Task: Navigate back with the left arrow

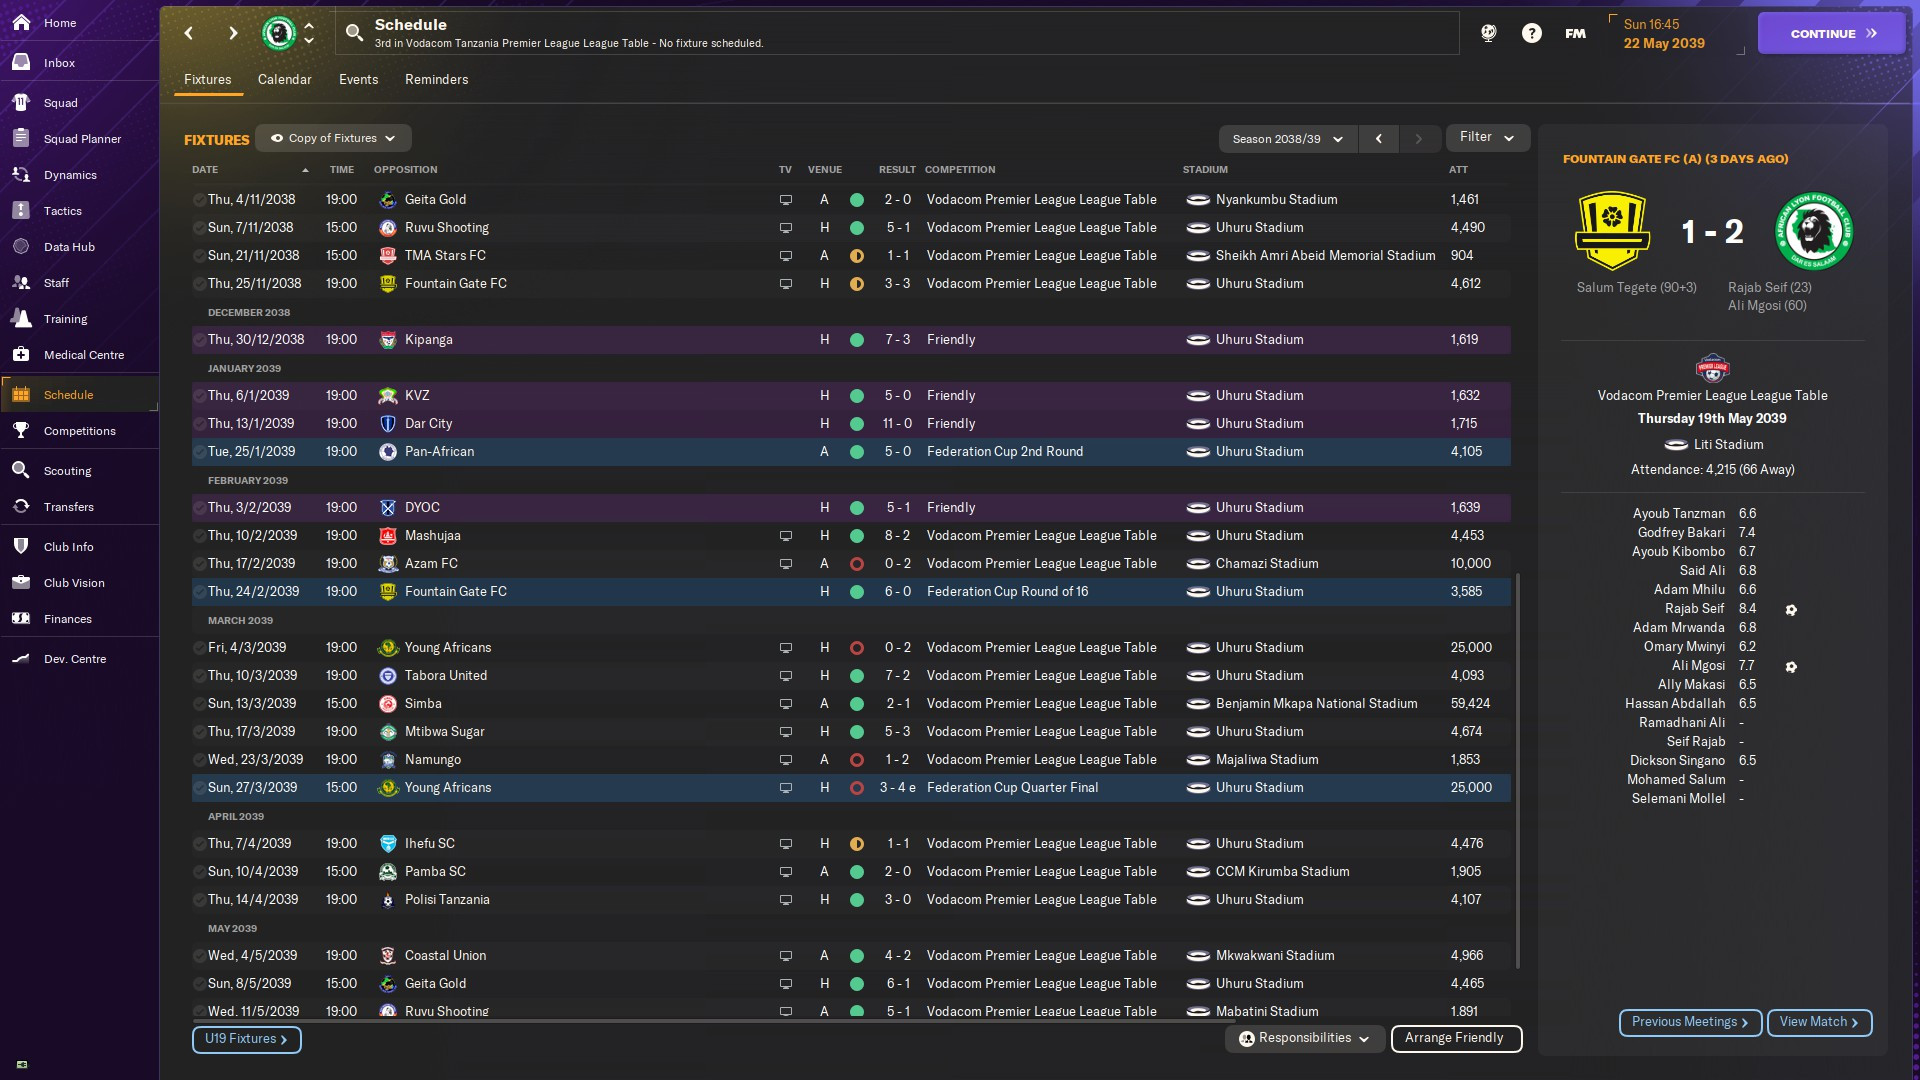Action: [x=189, y=33]
